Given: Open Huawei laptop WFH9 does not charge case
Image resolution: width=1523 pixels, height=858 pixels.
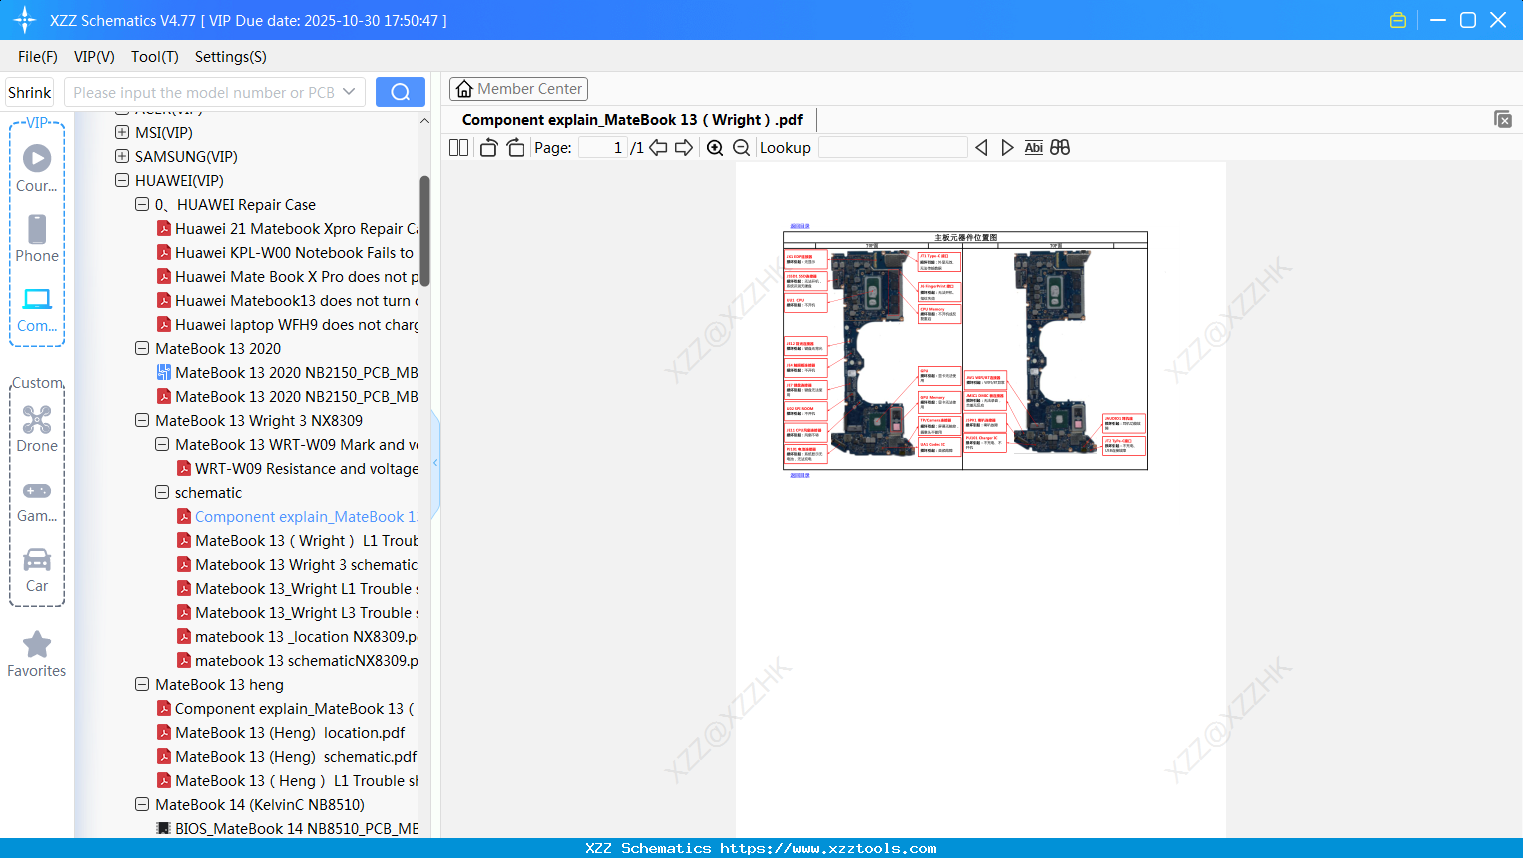Looking at the screenshot, I should click(x=288, y=325).
